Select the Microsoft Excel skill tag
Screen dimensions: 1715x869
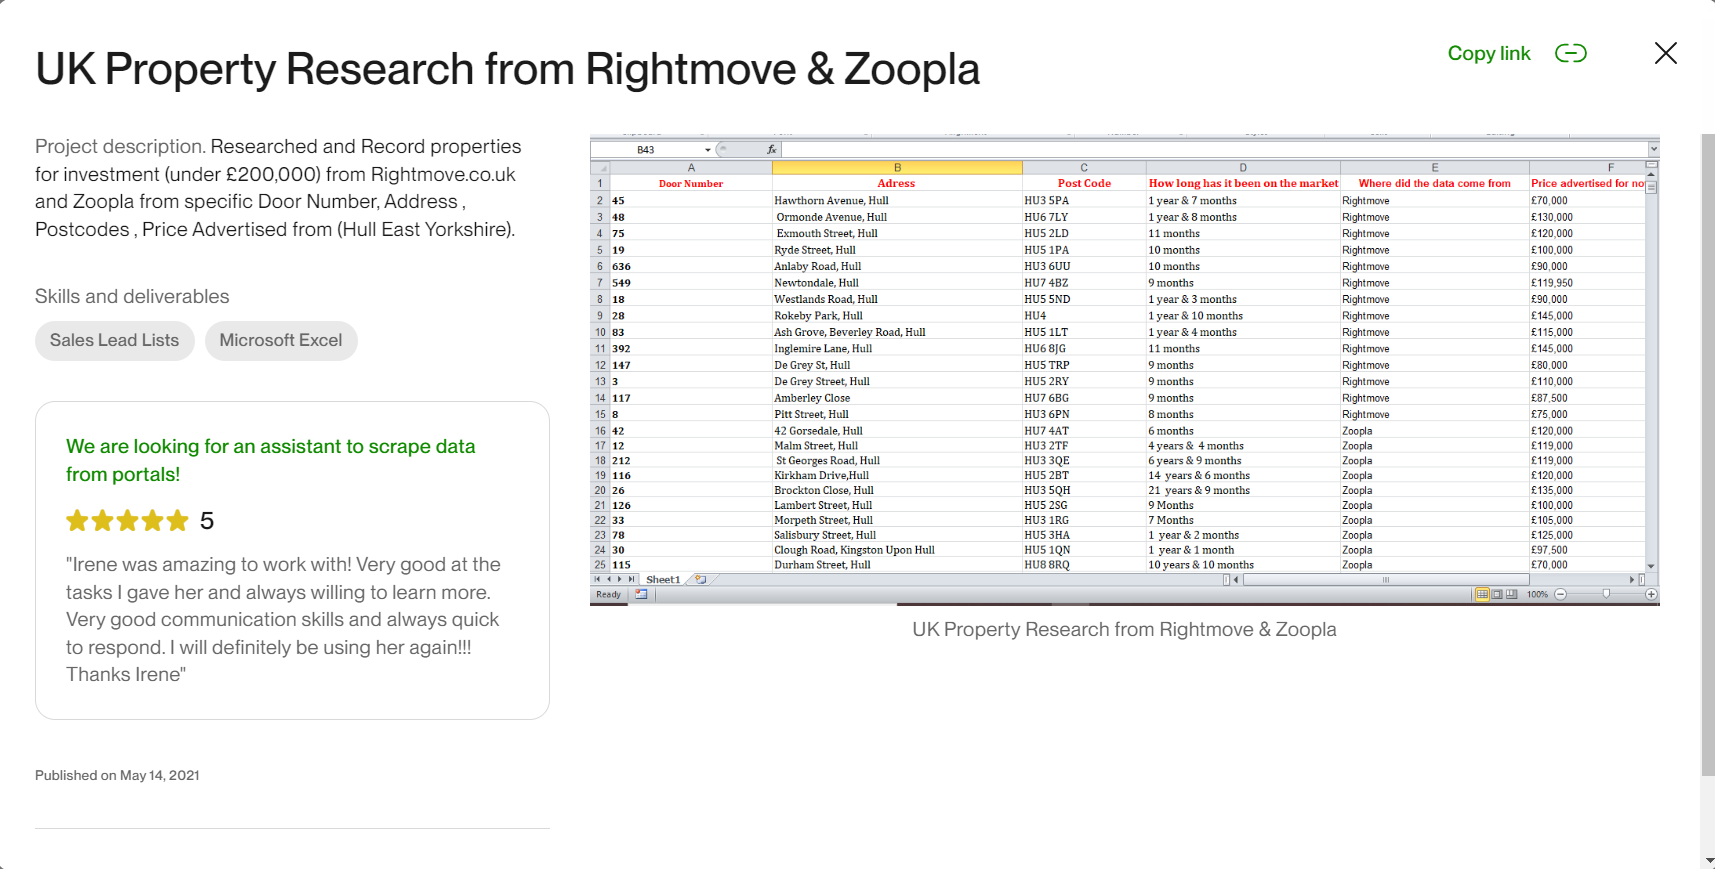[x=281, y=340]
